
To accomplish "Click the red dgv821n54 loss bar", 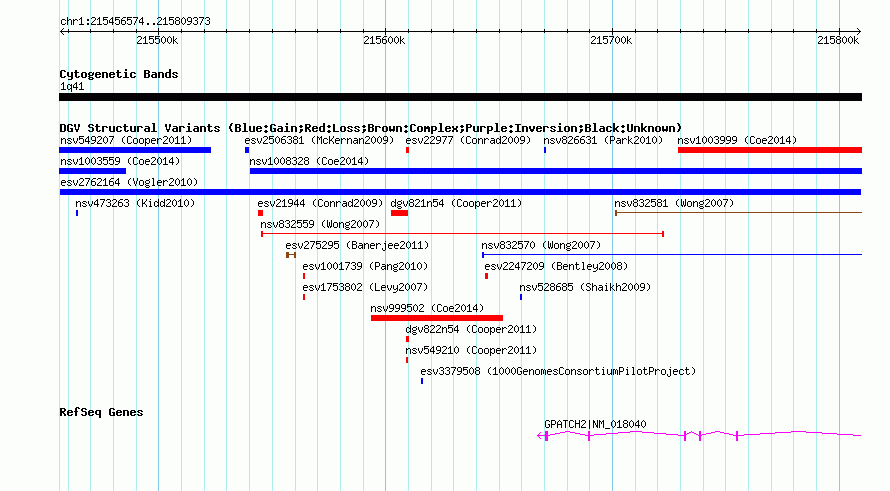I will [x=400, y=213].
